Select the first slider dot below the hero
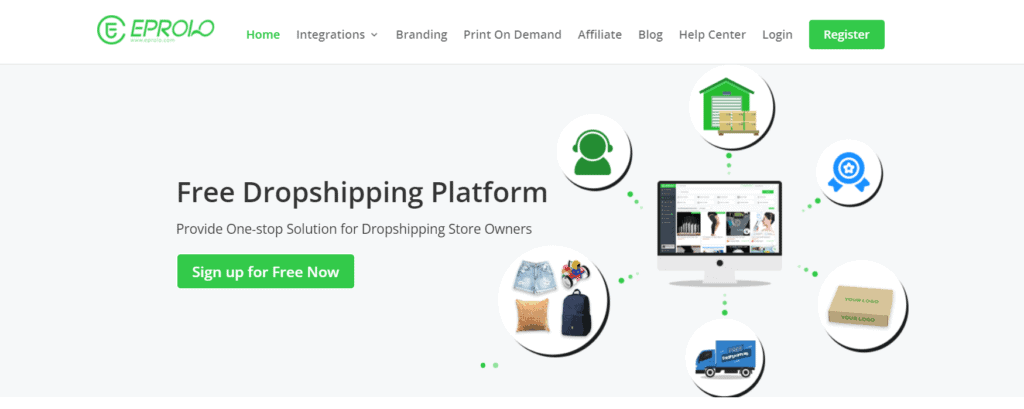The height and width of the screenshot is (409, 1024). click(483, 365)
